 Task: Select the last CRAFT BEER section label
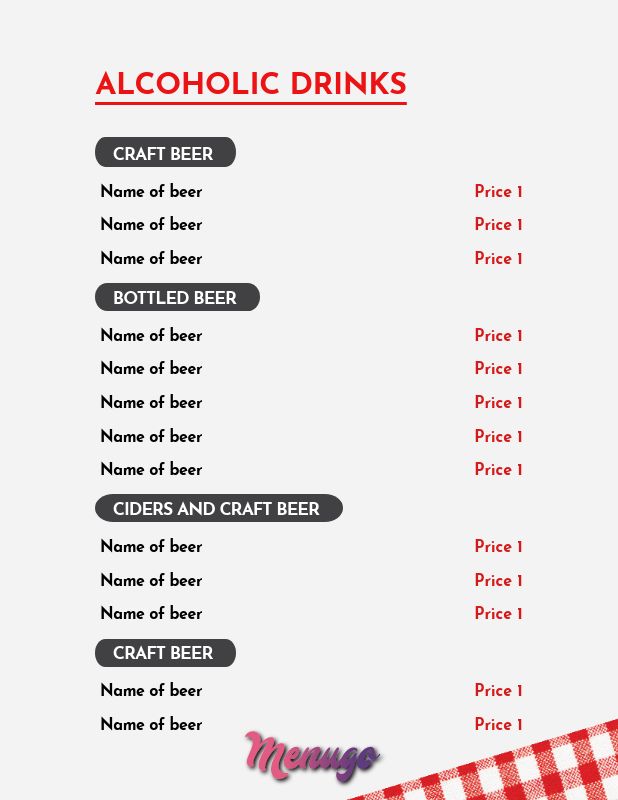click(x=165, y=653)
